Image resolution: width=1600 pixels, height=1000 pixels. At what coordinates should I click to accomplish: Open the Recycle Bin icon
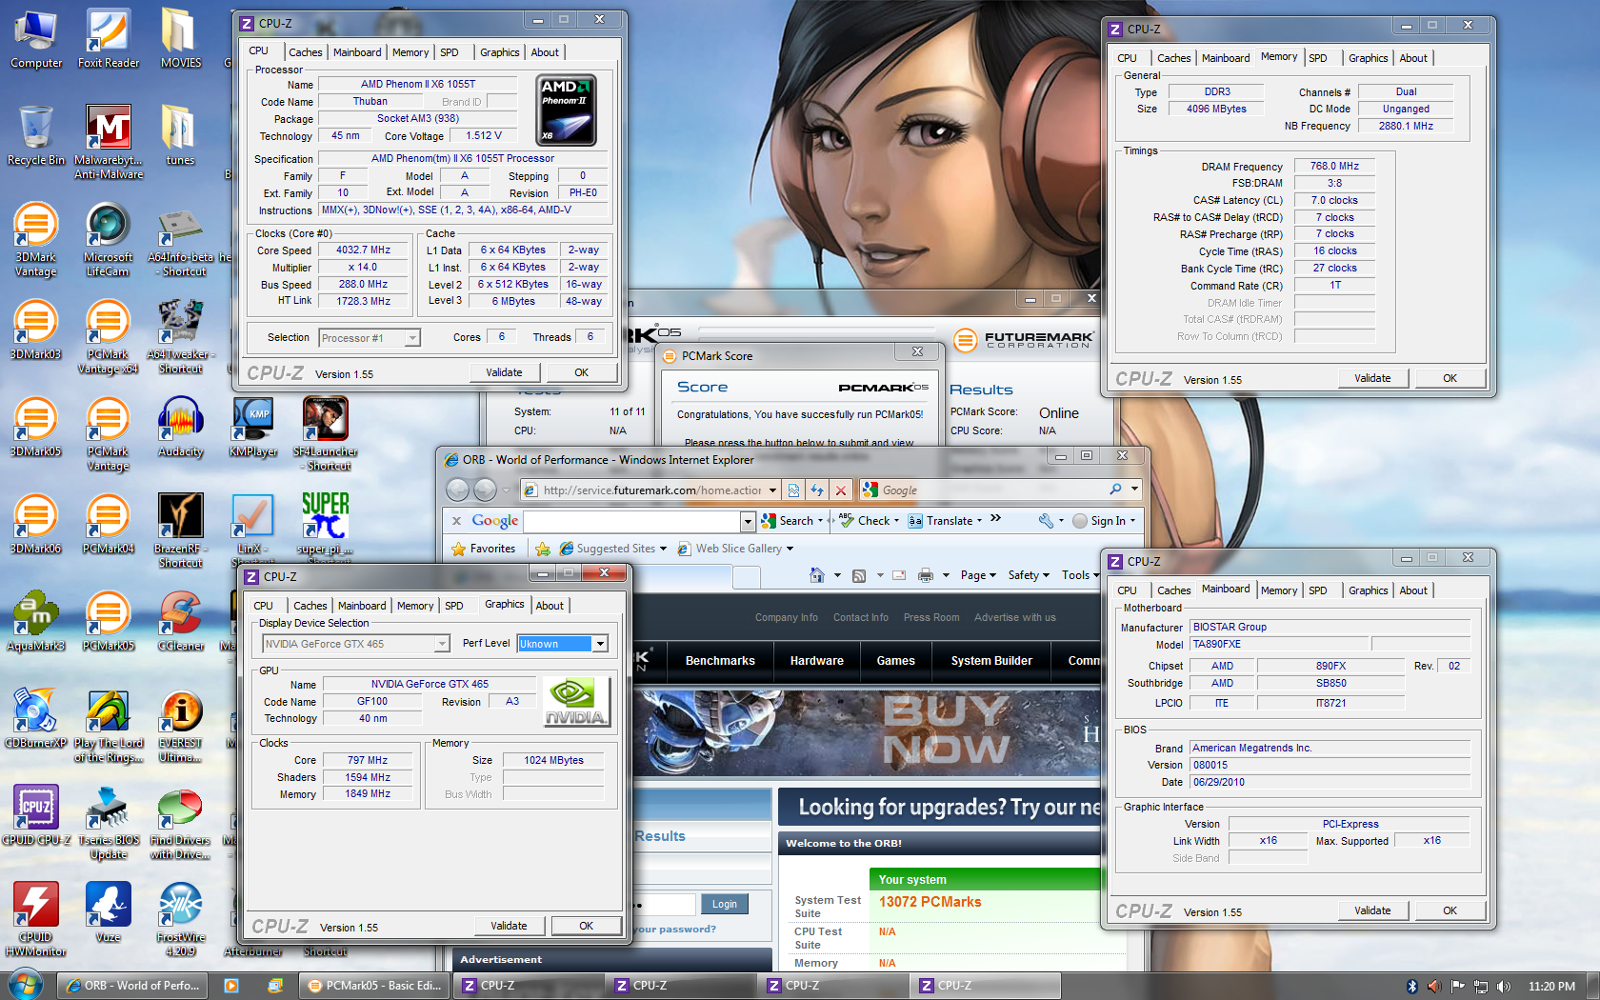pos(36,136)
